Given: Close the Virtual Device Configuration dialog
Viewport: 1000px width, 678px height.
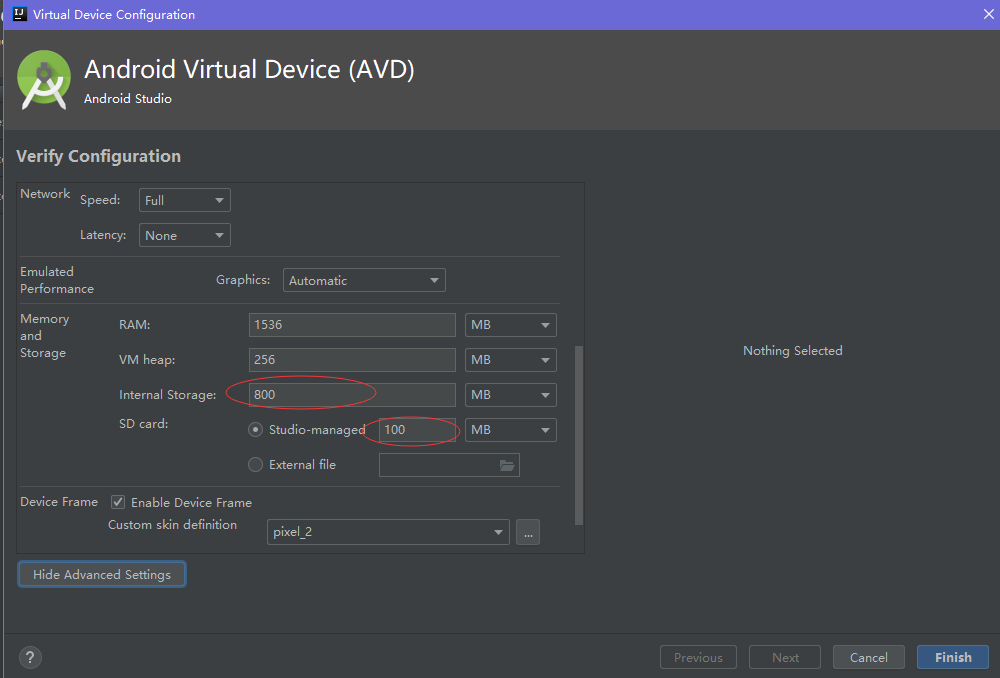Looking at the screenshot, I should [x=988, y=14].
